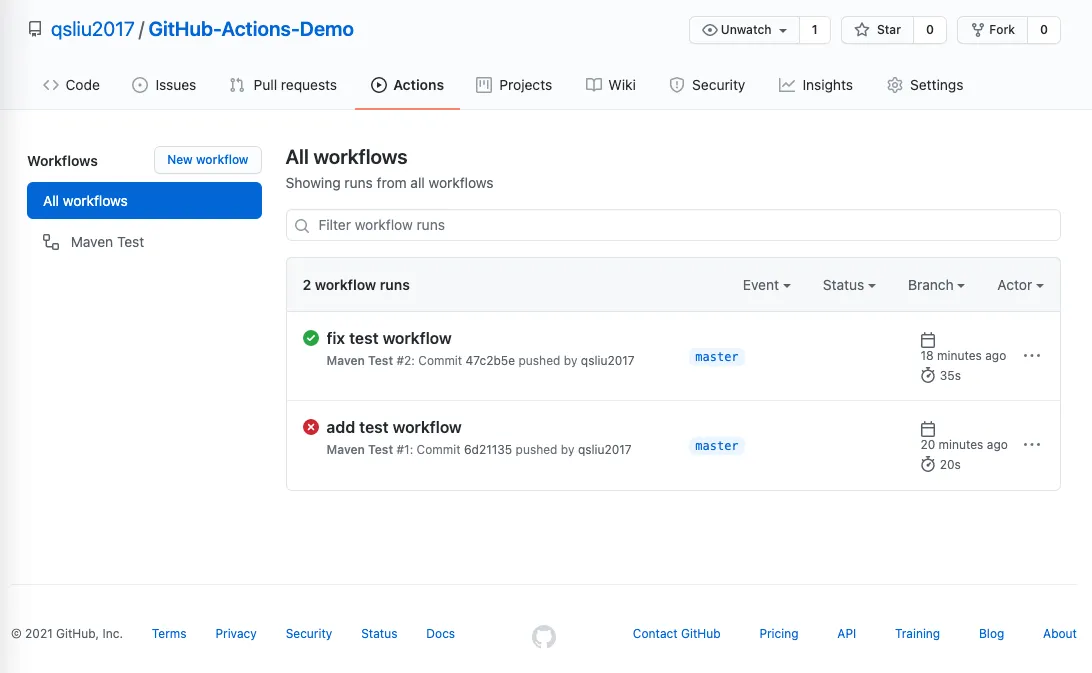The height and width of the screenshot is (673, 1092).
Task: Open the fix test workflow run
Action: point(389,338)
